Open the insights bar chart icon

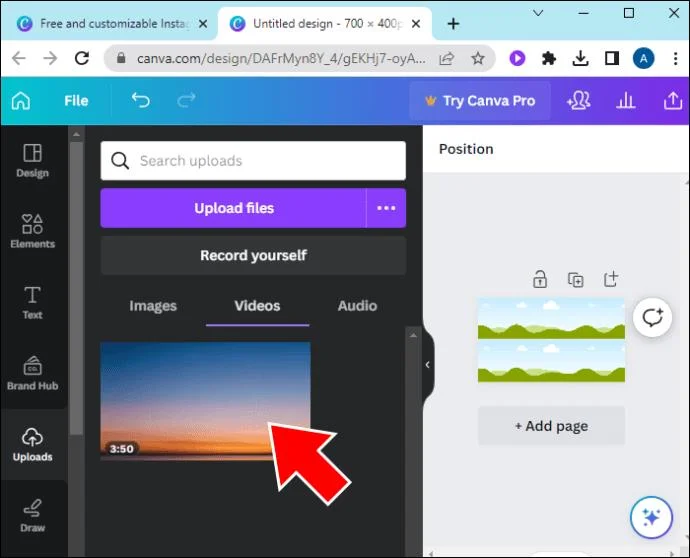pyautogui.click(x=625, y=101)
